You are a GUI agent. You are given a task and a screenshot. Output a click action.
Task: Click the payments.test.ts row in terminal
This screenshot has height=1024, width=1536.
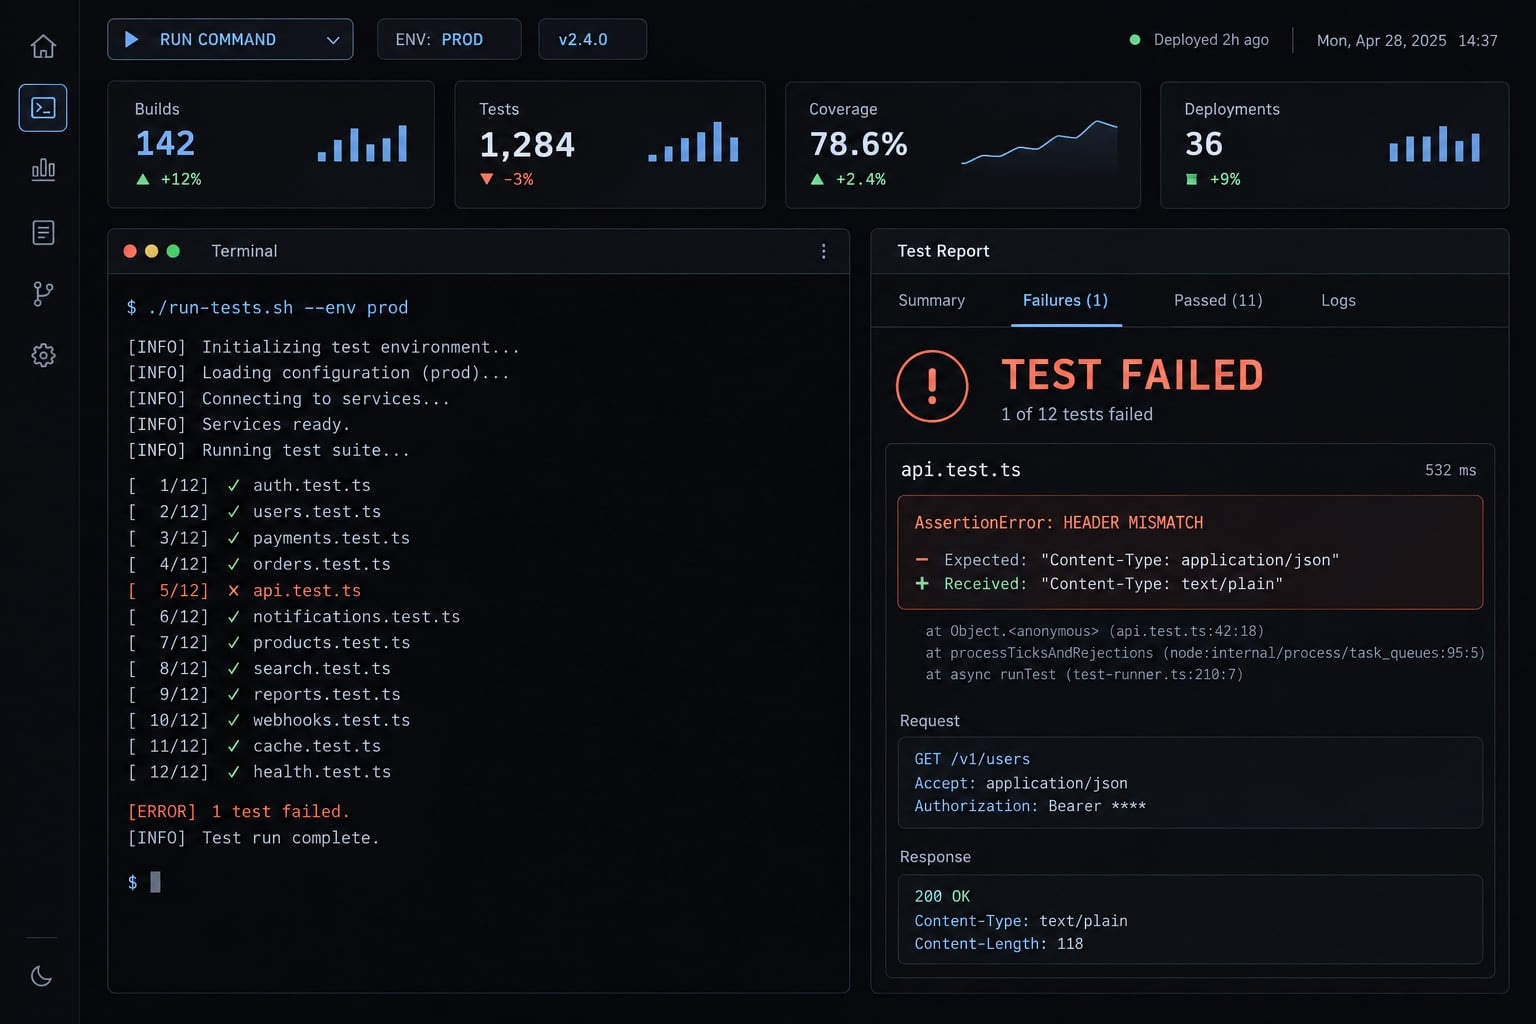point(269,538)
